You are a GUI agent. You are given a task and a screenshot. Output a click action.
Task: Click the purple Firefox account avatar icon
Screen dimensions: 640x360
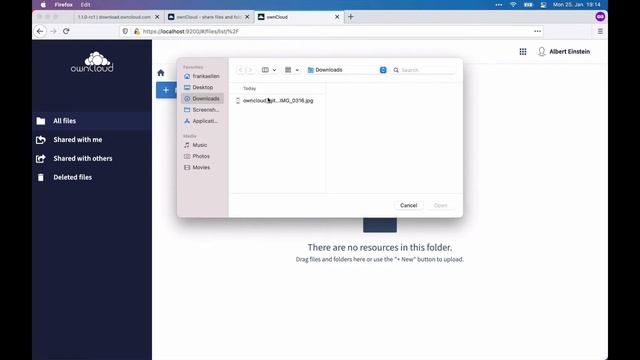(x=600, y=17)
